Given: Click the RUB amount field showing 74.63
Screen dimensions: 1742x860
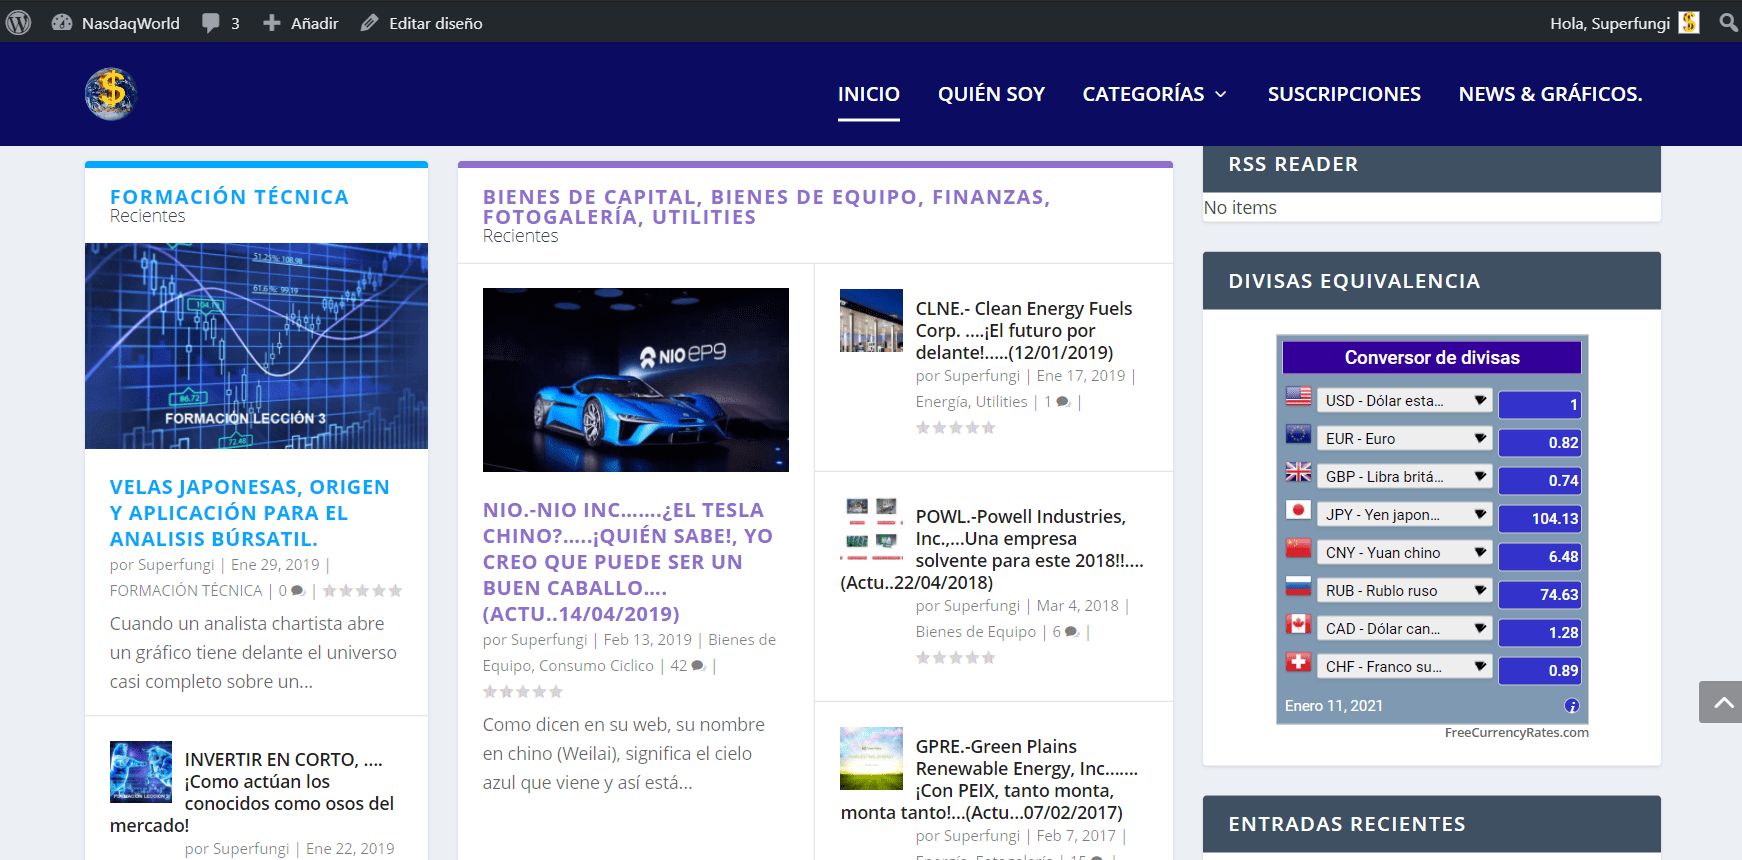Looking at the screenshot, I should pyautogui.click(x=1540, y=594).
